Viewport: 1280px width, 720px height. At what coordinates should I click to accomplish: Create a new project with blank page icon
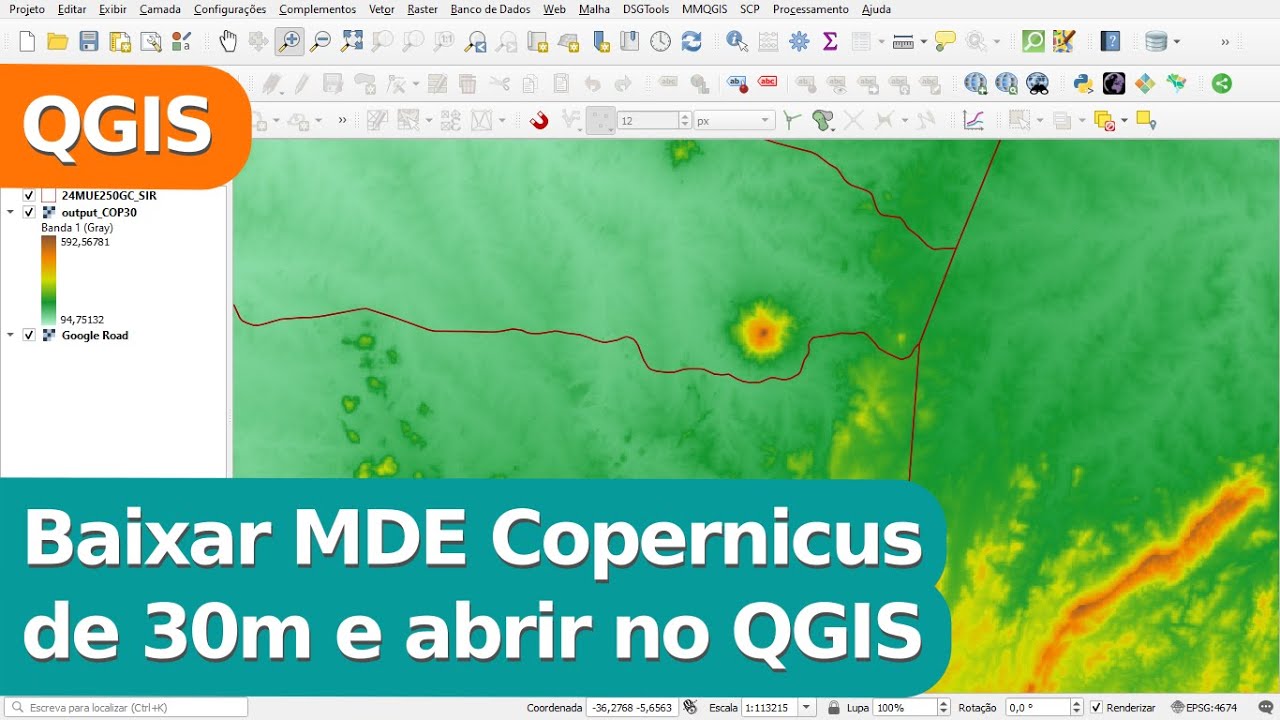click(x=27, y=42)
